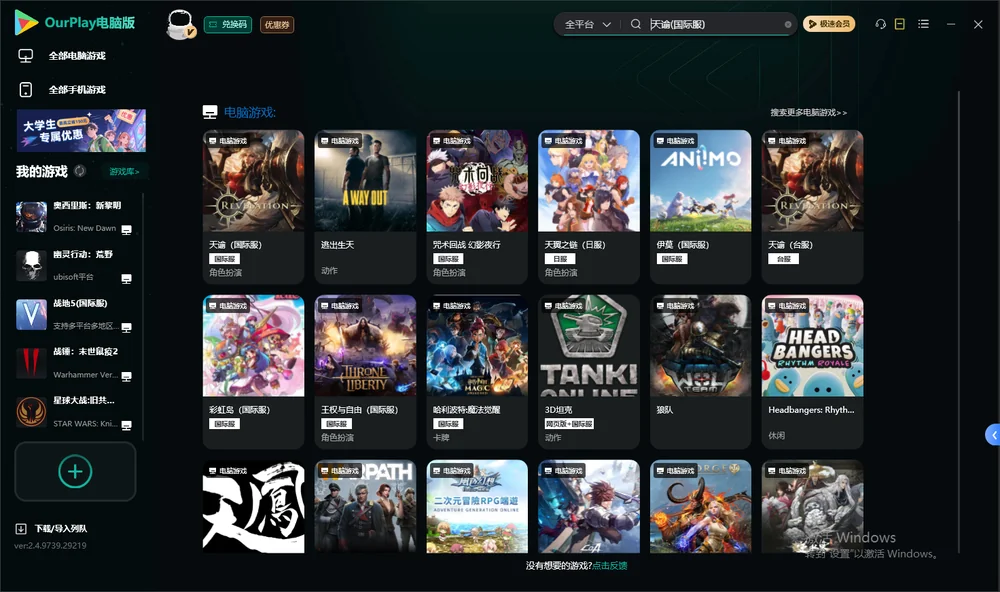Click the PC icon on Osiris: New Dawn row
The image size is (1000, 592).
coord(126,230)
